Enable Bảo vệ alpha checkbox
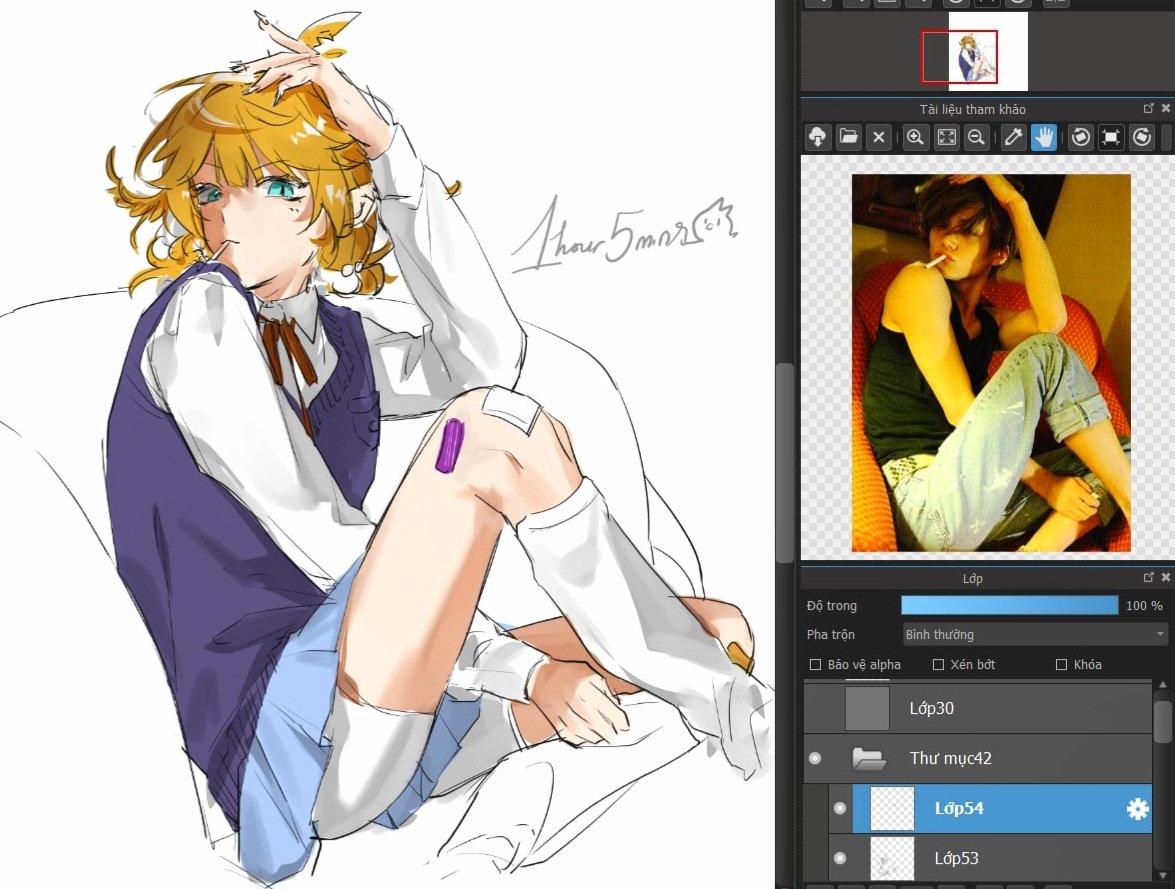1175x889 pixels. (815, 664)
